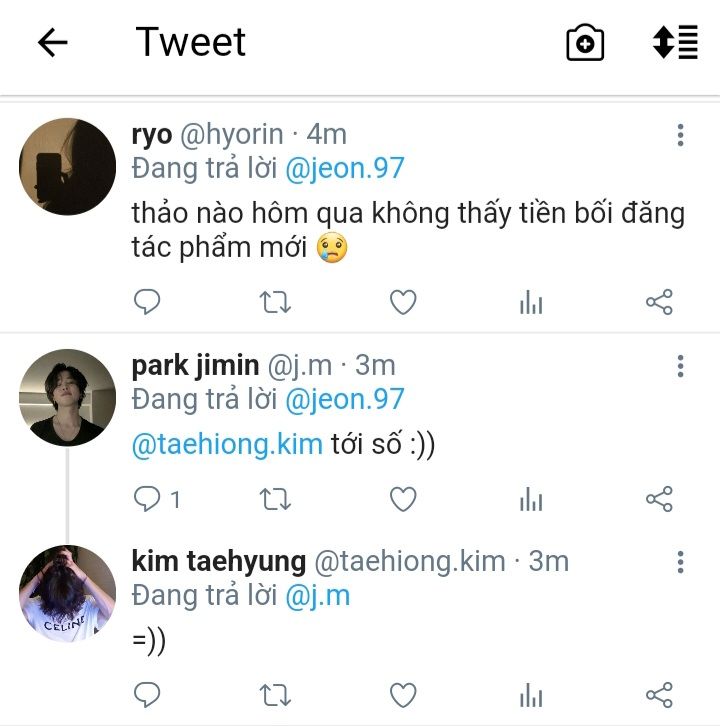Screen dimensions: 720x726
Task: Like kim taehyung's tweet
Action: click(x=403, y=695)
